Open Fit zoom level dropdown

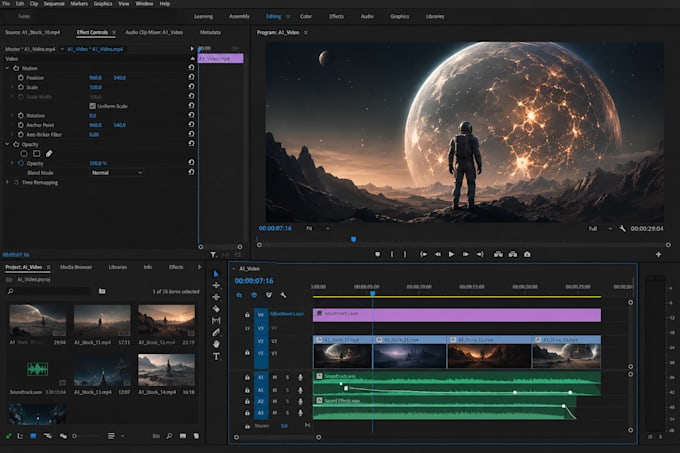(318, 228)
